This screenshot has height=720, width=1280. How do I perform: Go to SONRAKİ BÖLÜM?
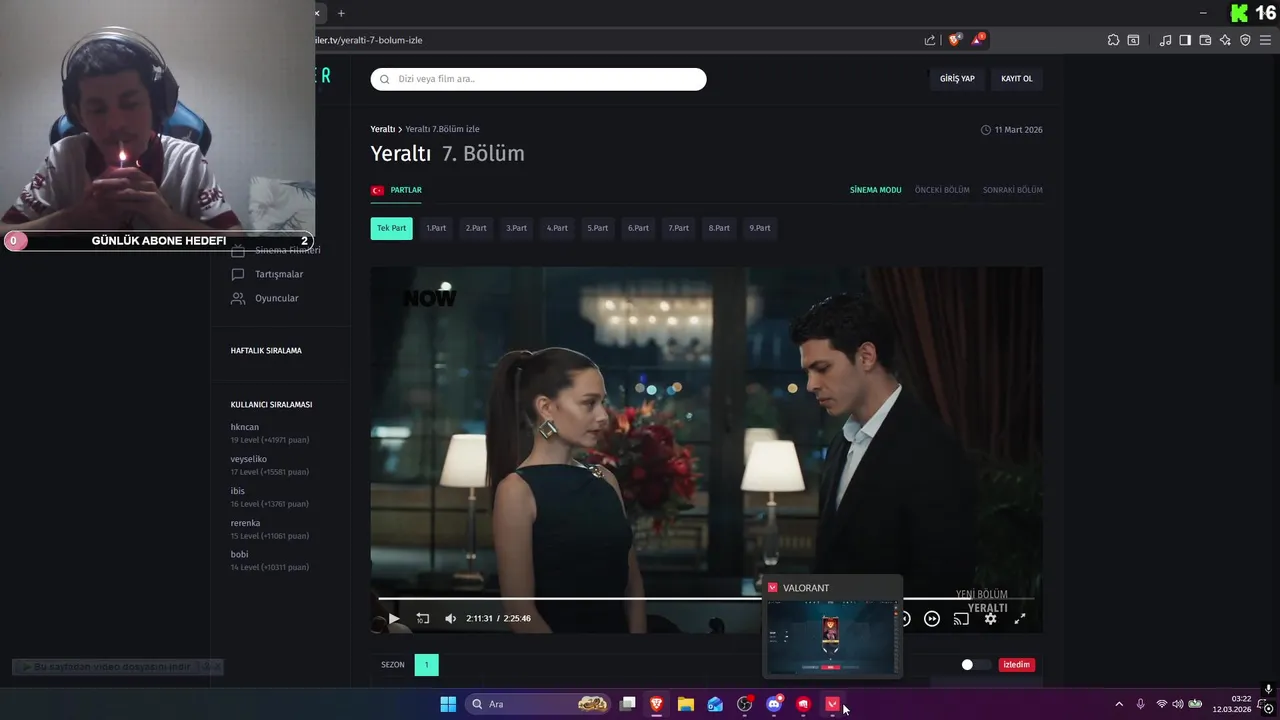1012,190
